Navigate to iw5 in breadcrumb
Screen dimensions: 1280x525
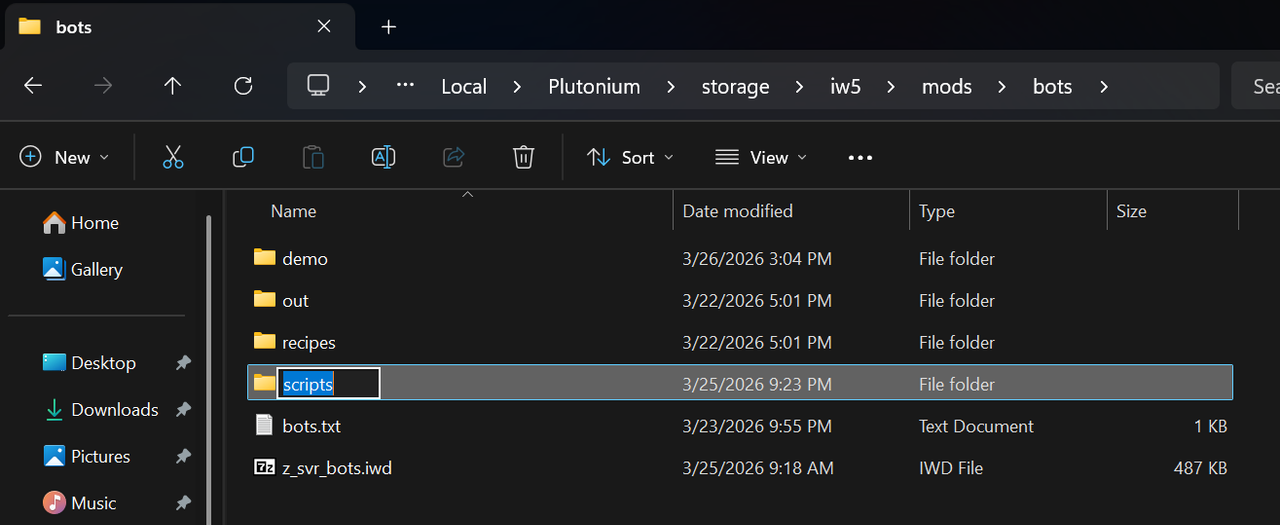[845, 87]
